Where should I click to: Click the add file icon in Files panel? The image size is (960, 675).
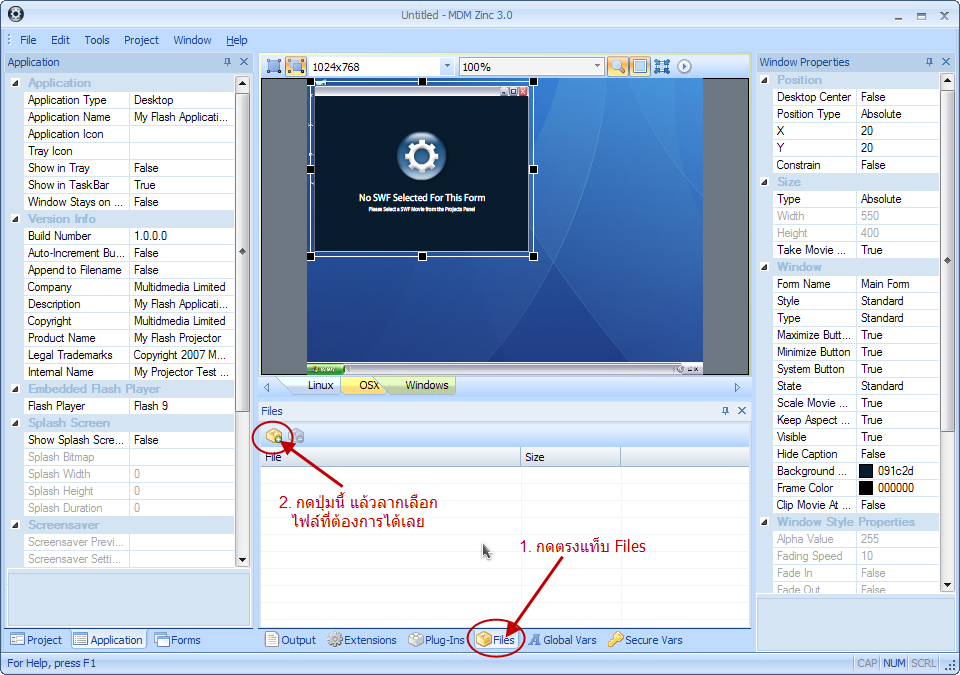coord(274,436)
